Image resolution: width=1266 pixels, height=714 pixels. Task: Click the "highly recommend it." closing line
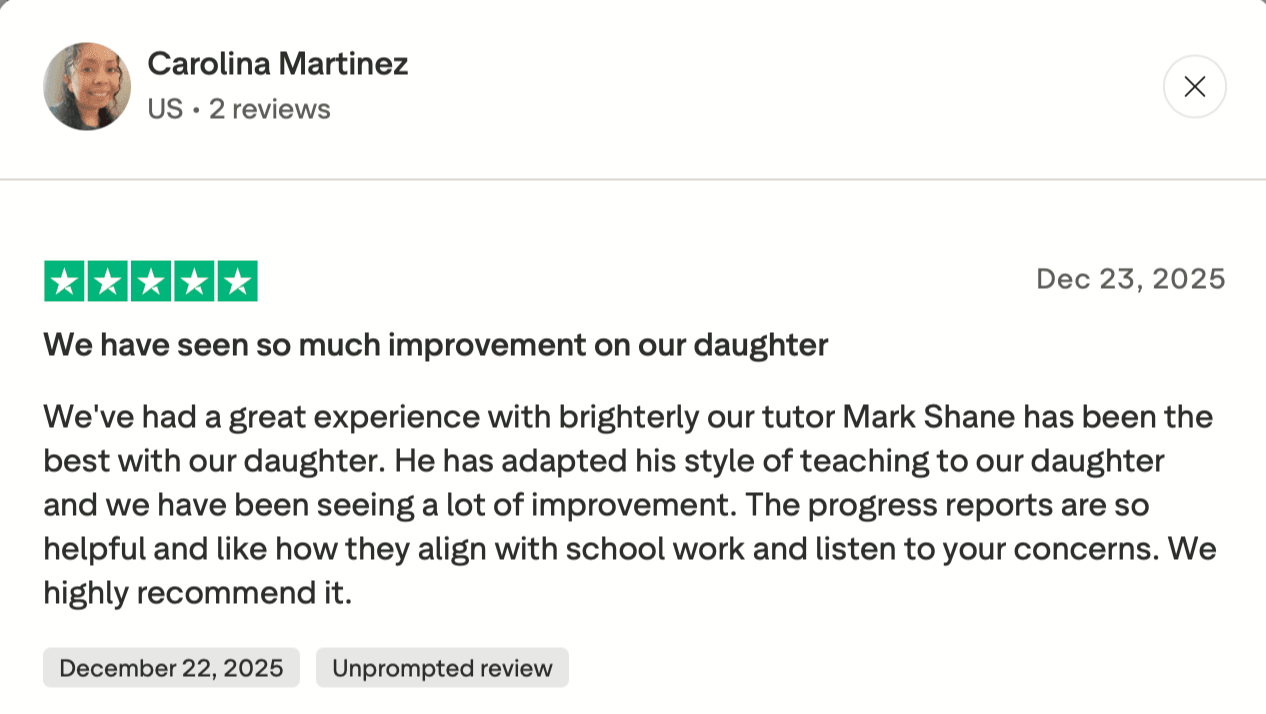[197, 594]
